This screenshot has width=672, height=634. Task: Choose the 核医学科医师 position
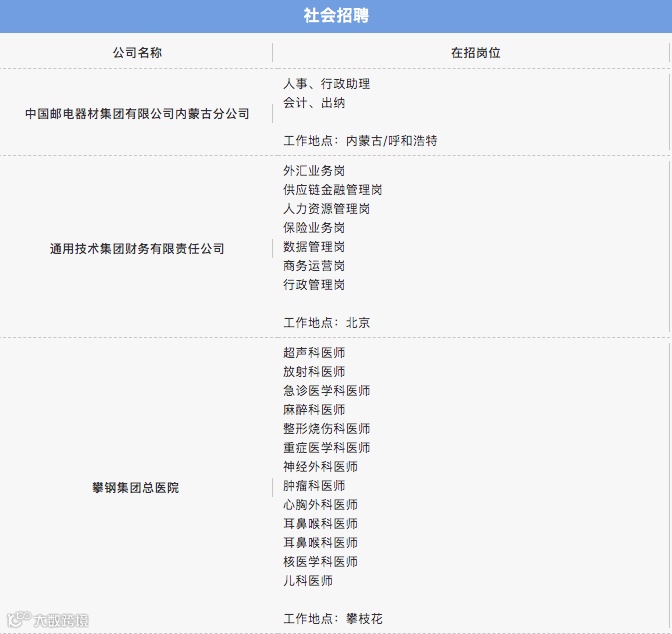pos(321,562)
